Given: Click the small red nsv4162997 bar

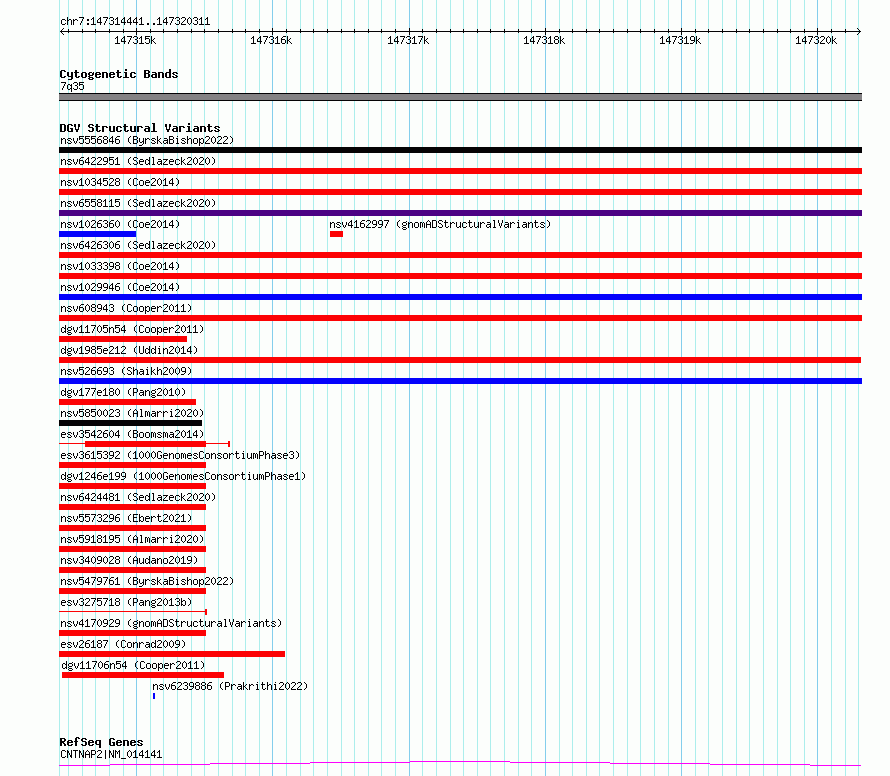Looking at the screenshot, I should [x=336, y=234].
